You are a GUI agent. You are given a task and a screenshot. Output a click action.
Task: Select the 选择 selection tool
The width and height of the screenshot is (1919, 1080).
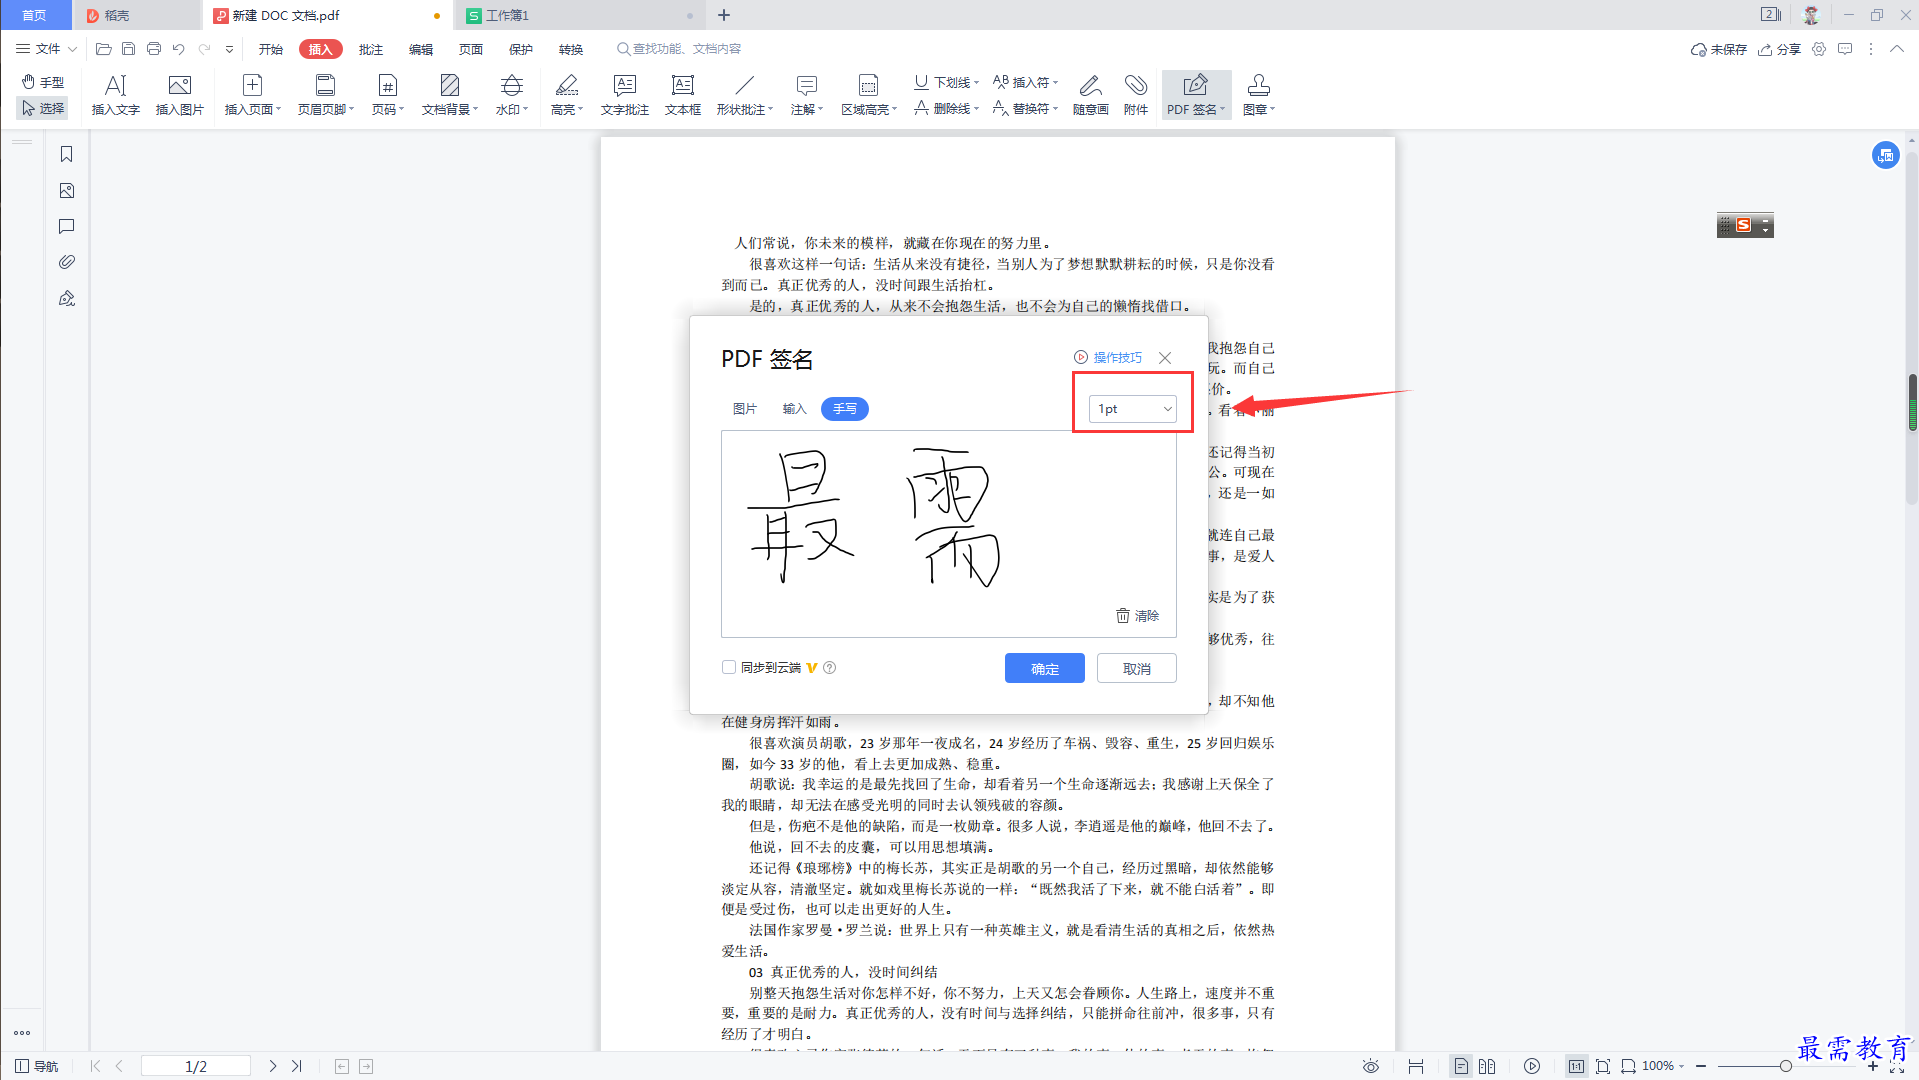(x=43, y=108)
